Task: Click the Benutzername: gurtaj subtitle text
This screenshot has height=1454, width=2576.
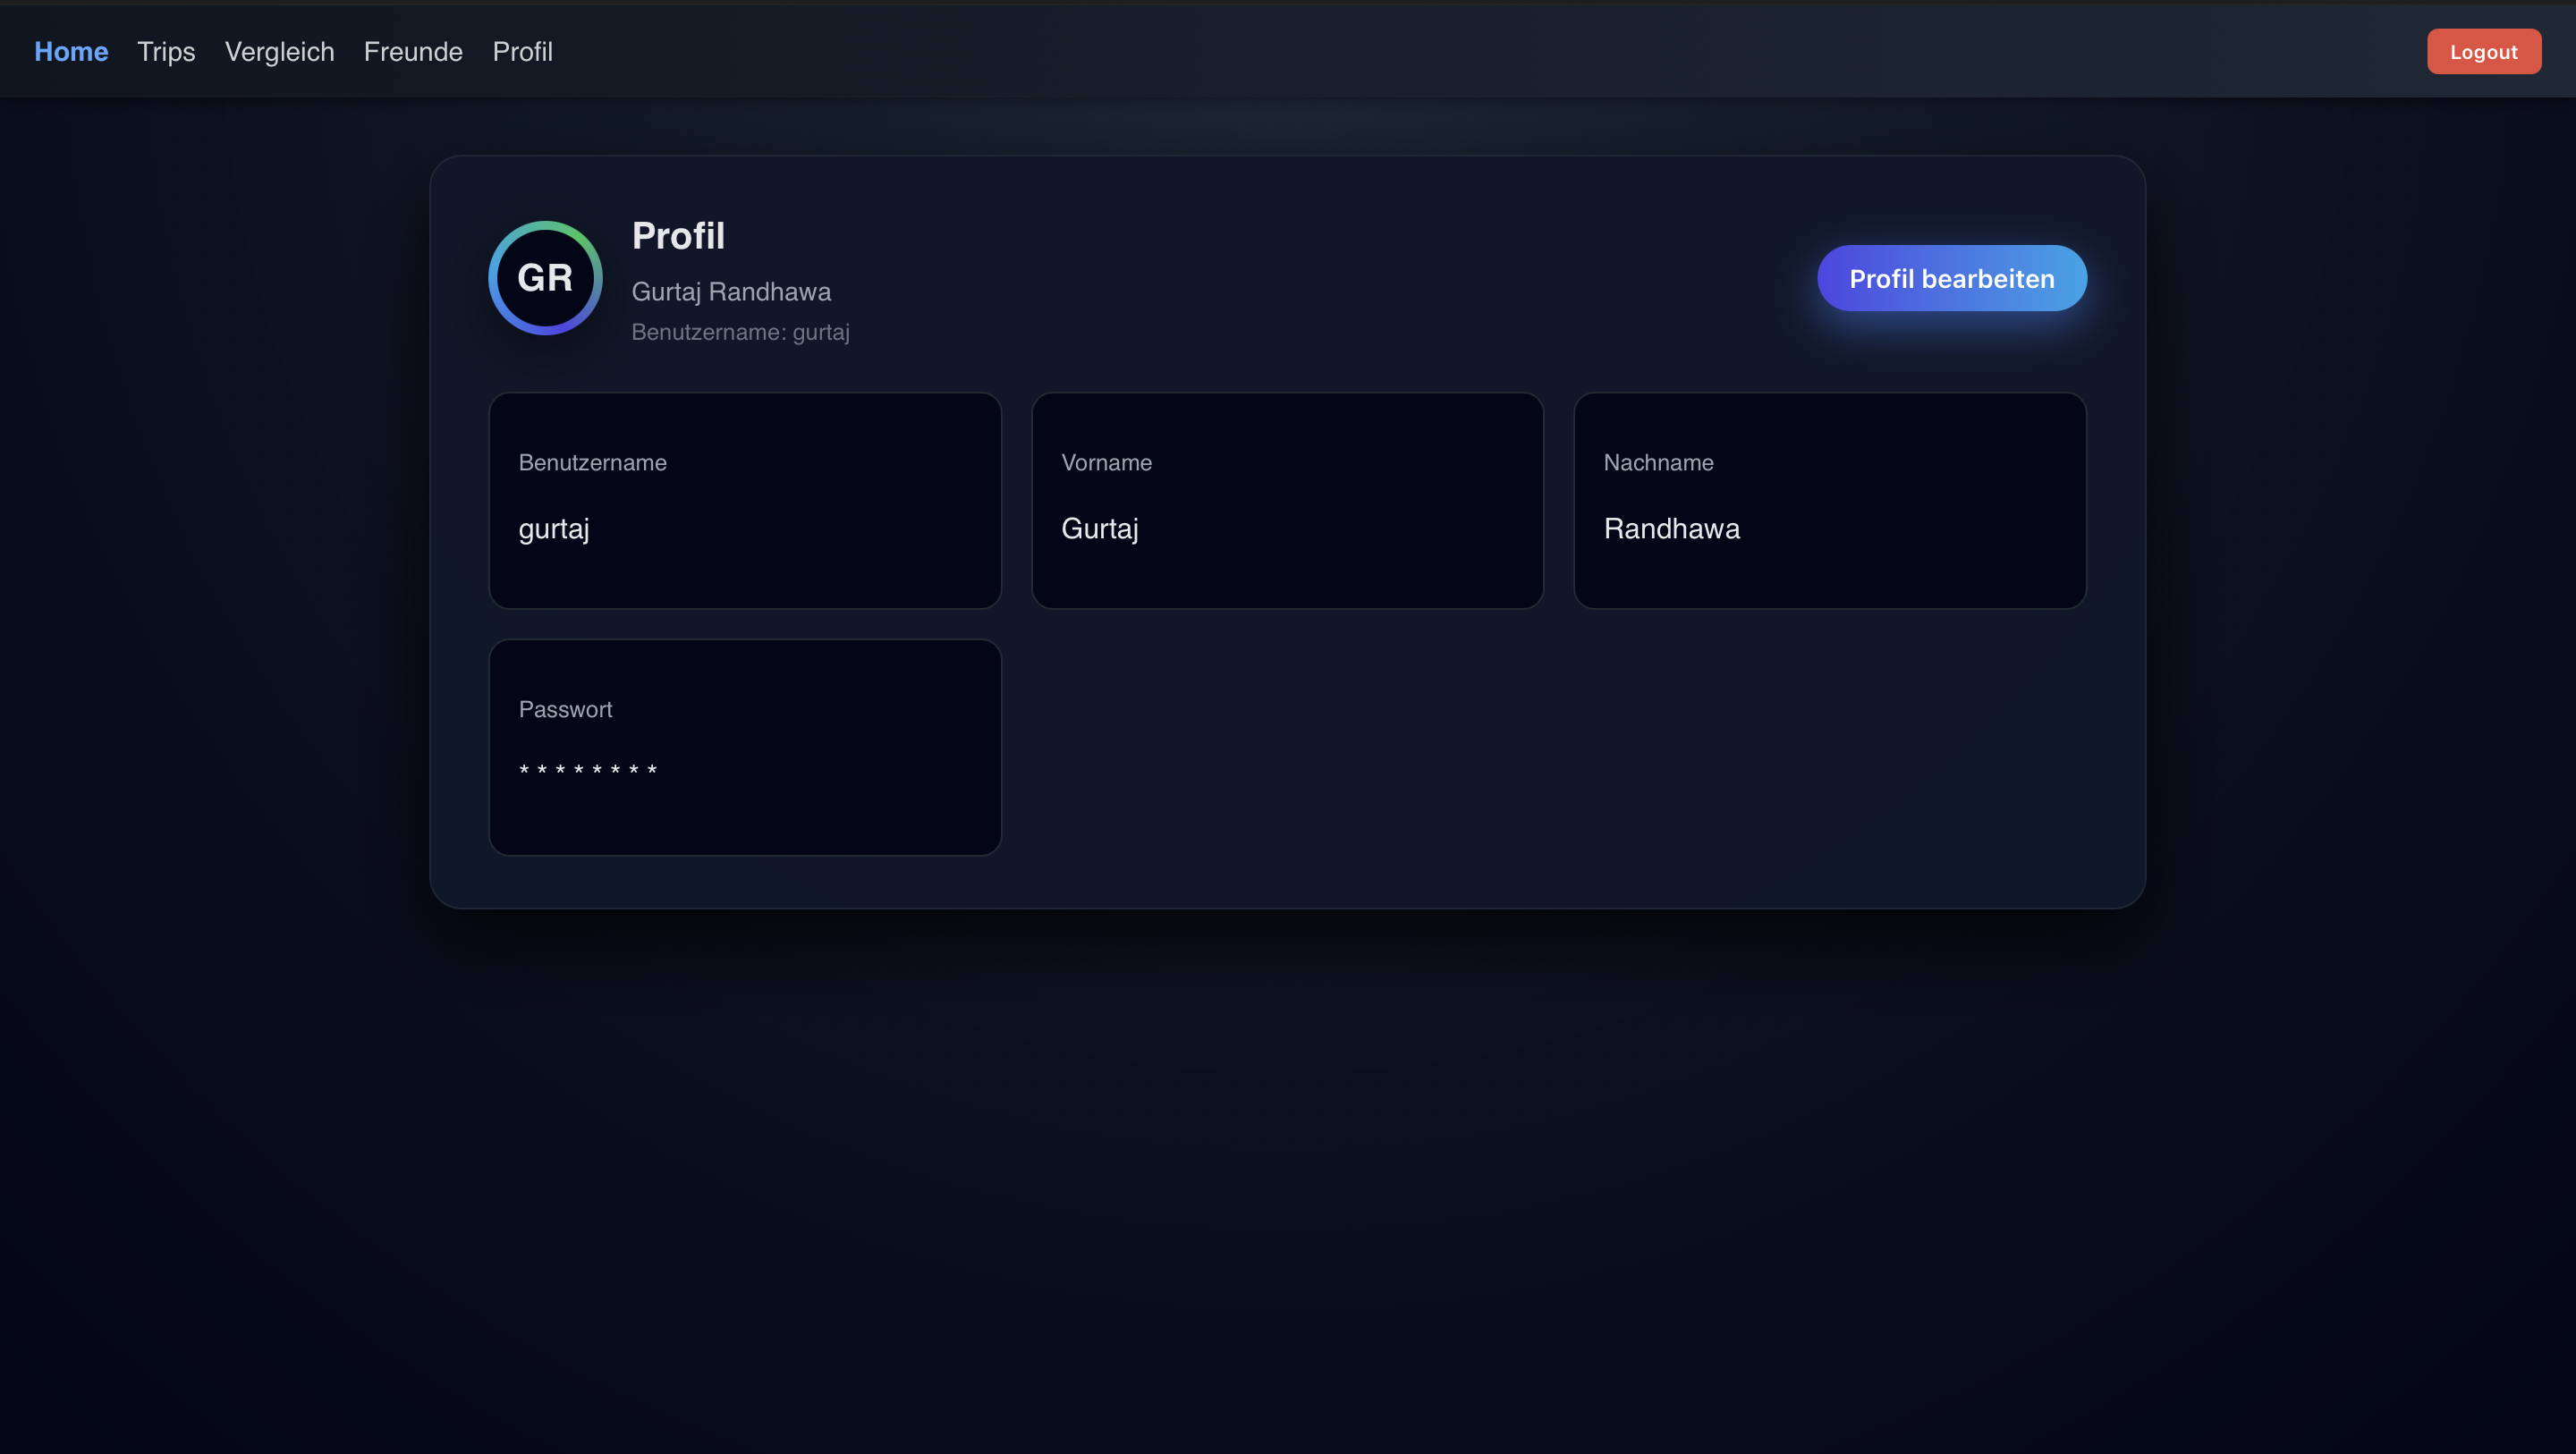Action: tap(741, 332)
